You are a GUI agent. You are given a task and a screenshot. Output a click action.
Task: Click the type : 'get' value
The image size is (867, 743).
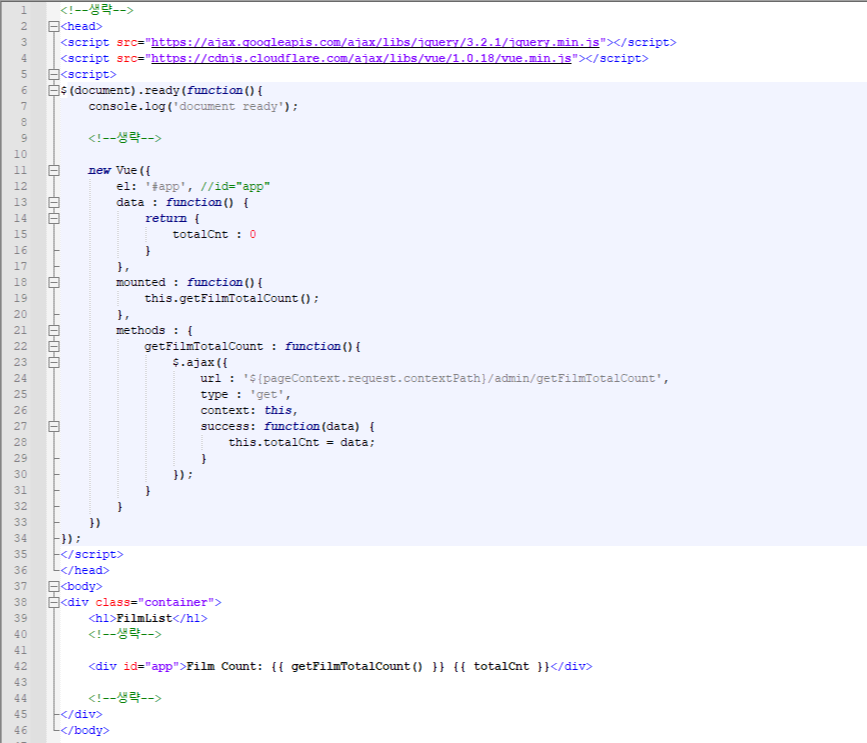pyautogui.click(x=245, y=394)
